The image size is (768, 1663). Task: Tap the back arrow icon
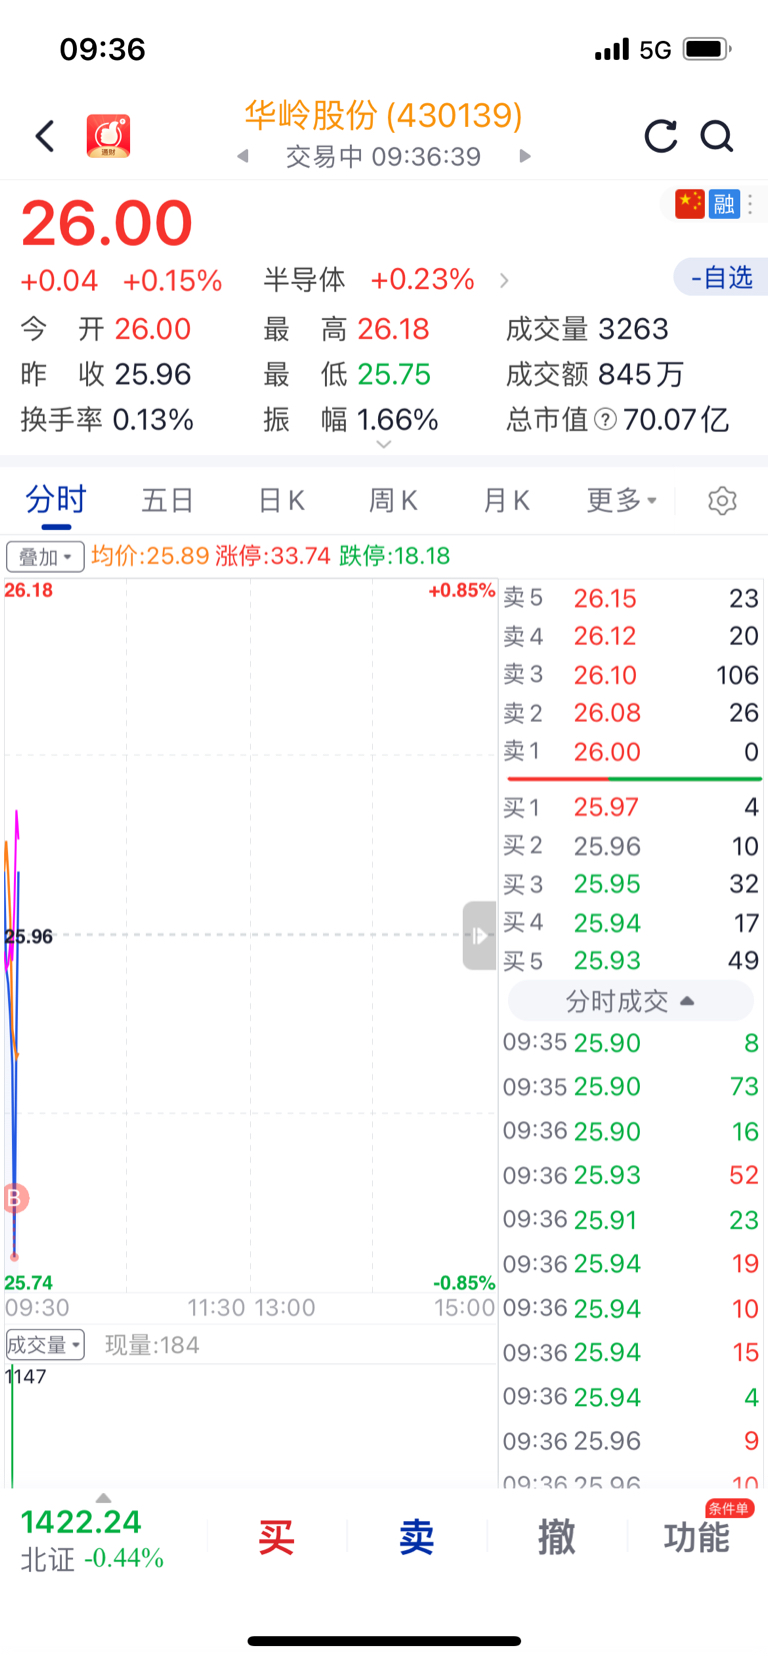point(45,136)
